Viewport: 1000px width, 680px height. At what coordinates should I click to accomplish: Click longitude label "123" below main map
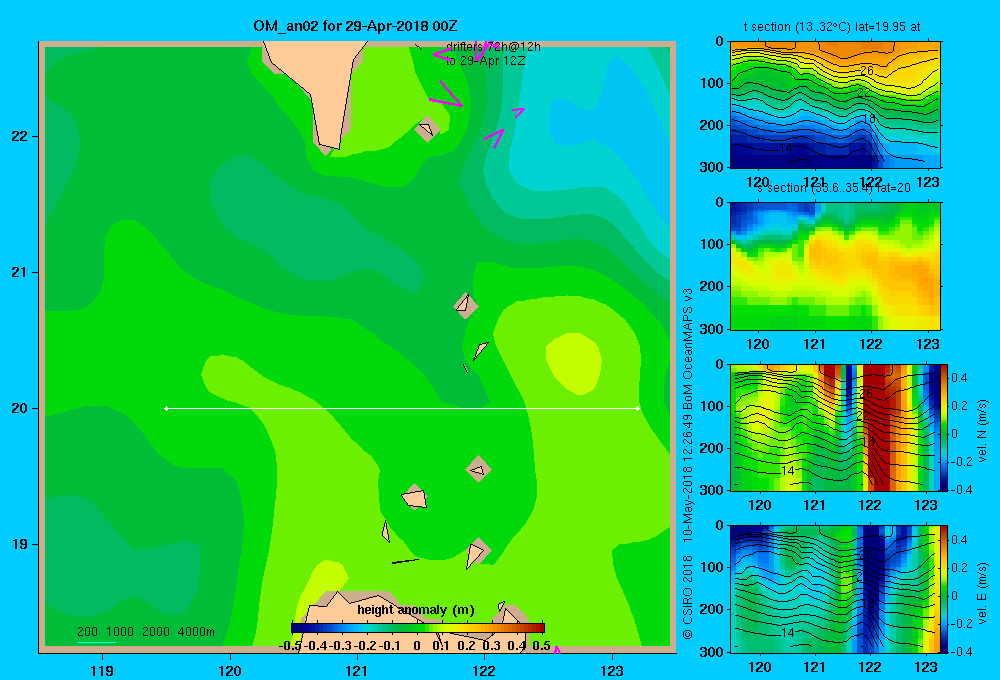click(612, 670)
